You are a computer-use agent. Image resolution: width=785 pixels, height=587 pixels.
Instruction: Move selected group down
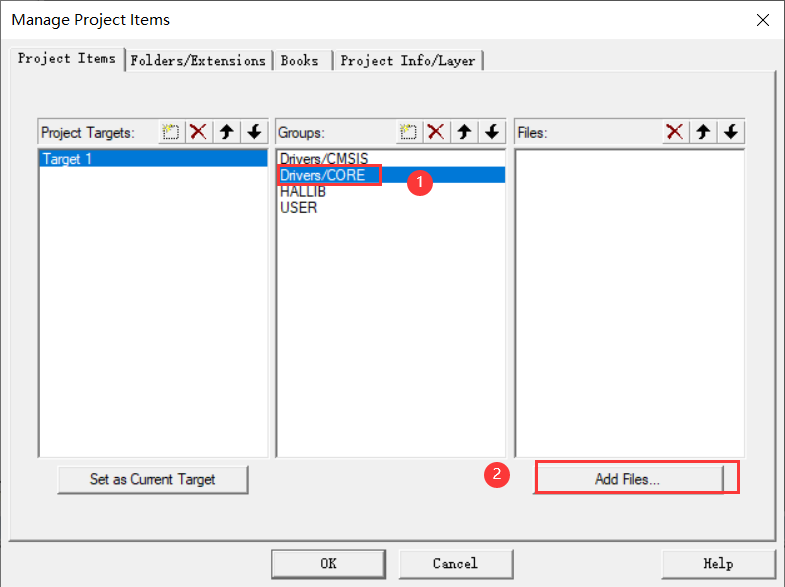(x=492, y=132)
